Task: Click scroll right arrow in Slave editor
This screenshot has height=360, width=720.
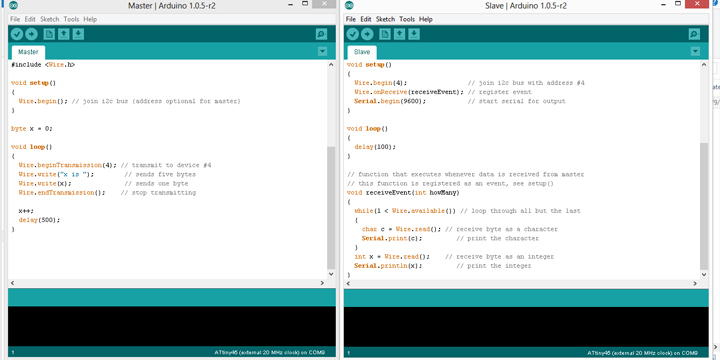Action: click(x=695, y=284)
